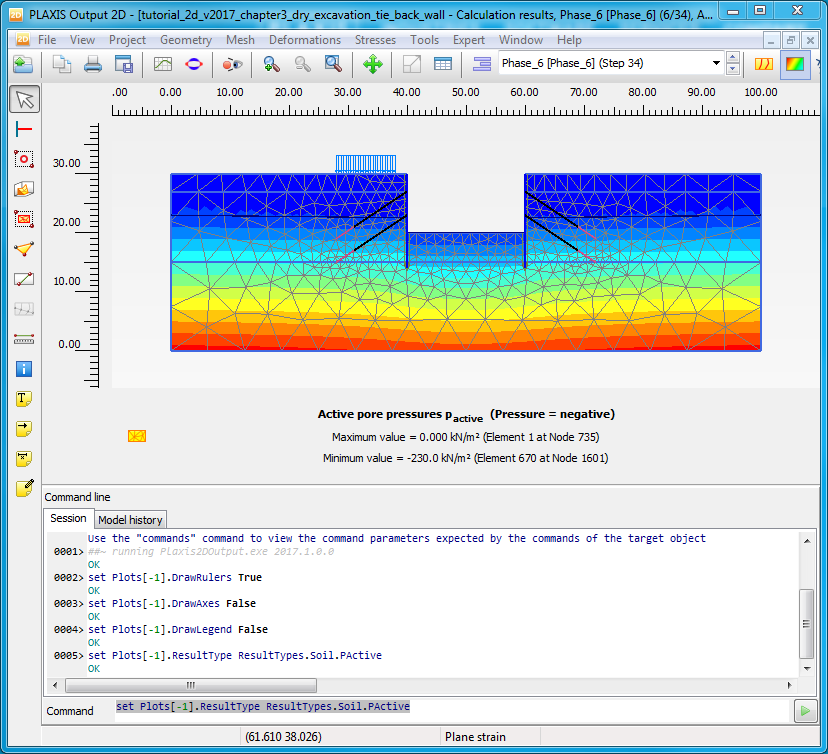Click the horizontal scrollbar in session log
The width and height of the screenshot is (828, 754).
(x=190, y=685)
